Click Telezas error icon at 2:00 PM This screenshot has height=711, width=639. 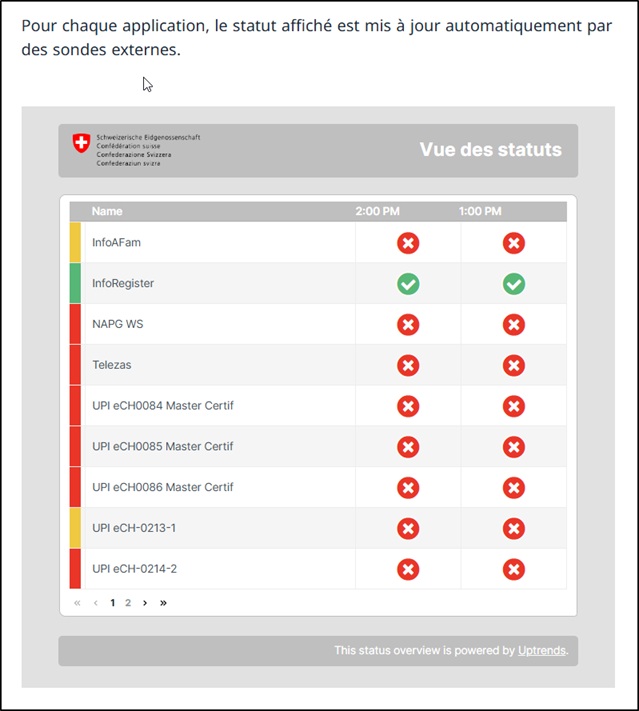point(408,365)
